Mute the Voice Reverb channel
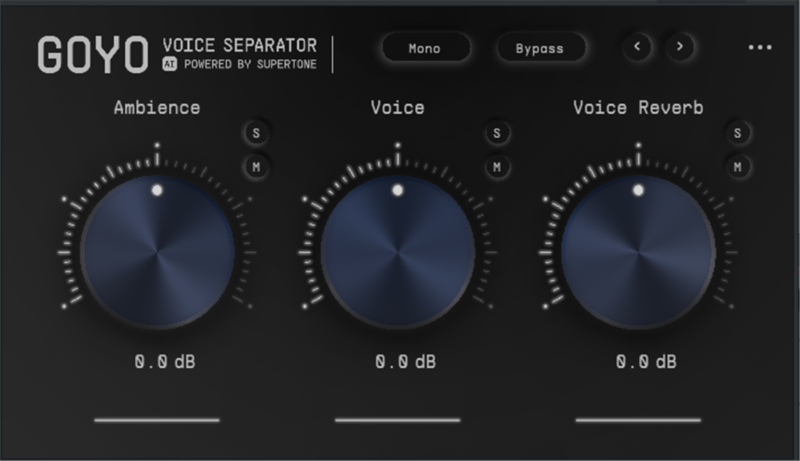 tap(738, 166)
